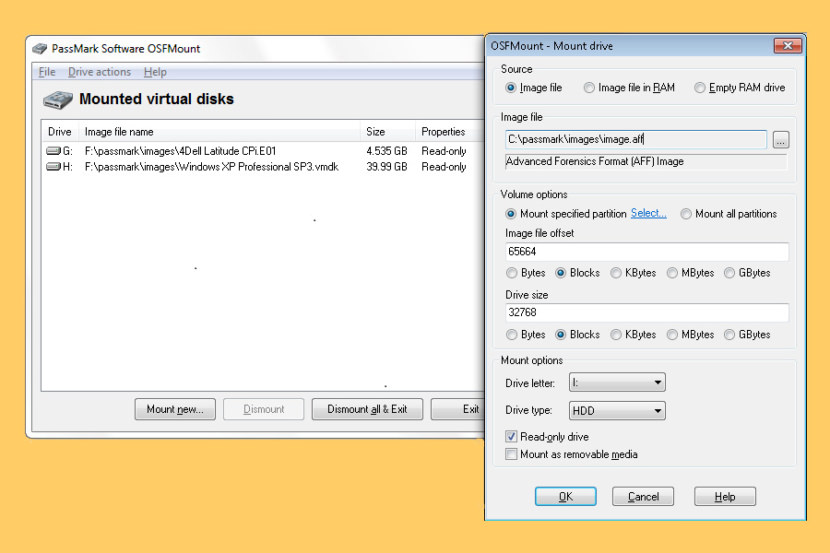This screenshot has height=553, width=830.
Task: Click the Mount new... button
Action: pyautogui.click(x=175, y=409)
